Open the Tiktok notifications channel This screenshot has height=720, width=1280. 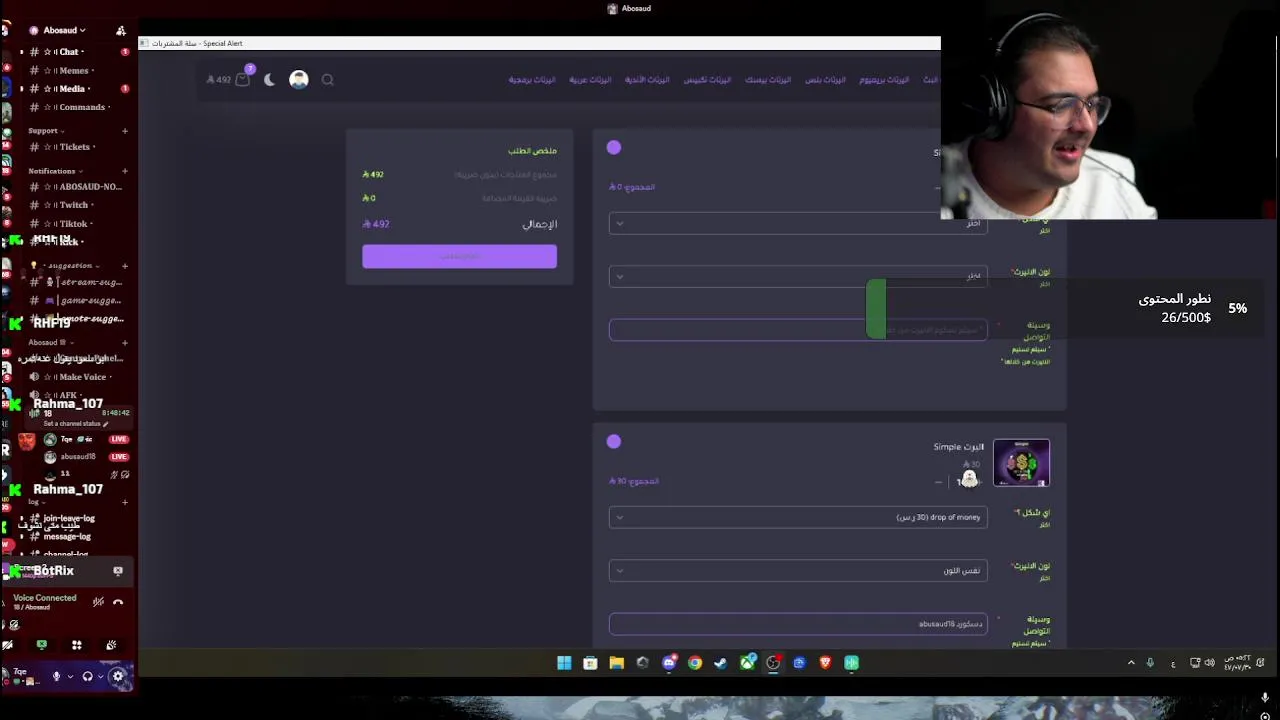[x=76, y=223]
